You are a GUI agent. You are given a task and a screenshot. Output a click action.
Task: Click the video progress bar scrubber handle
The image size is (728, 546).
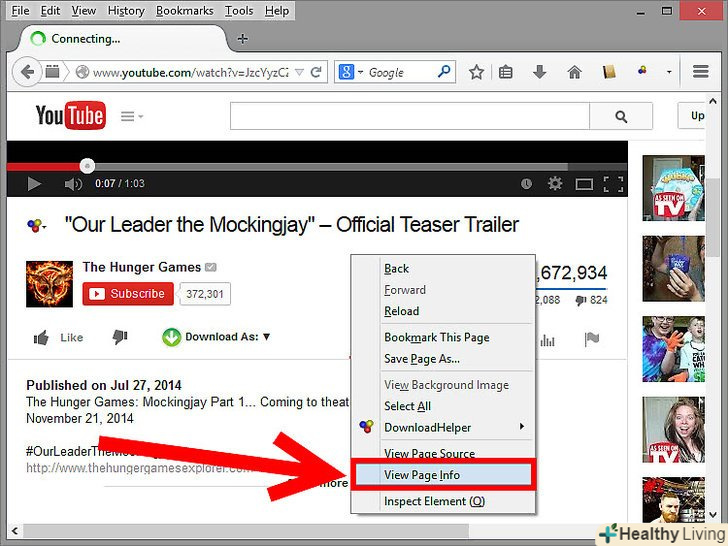tap(87, 166)
